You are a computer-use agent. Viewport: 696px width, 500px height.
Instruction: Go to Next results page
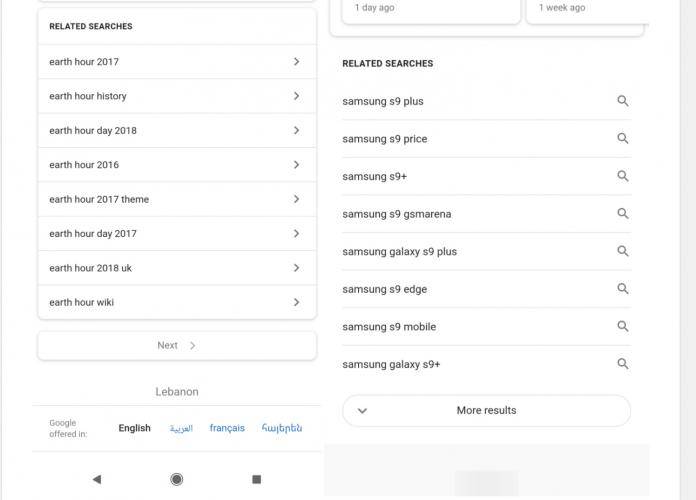177,345
